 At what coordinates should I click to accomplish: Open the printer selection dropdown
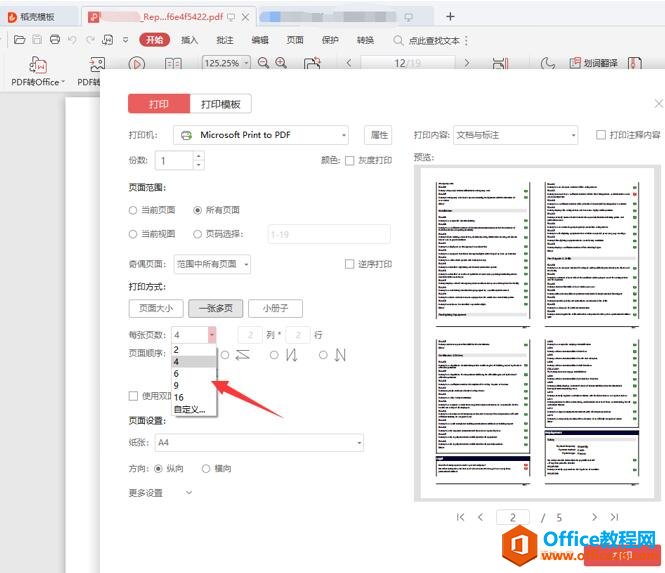(261, 135)
